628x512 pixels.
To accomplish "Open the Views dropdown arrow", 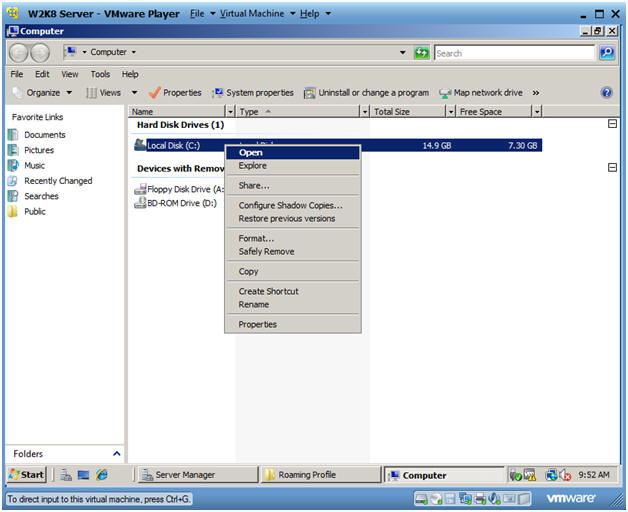I will 135,93.
